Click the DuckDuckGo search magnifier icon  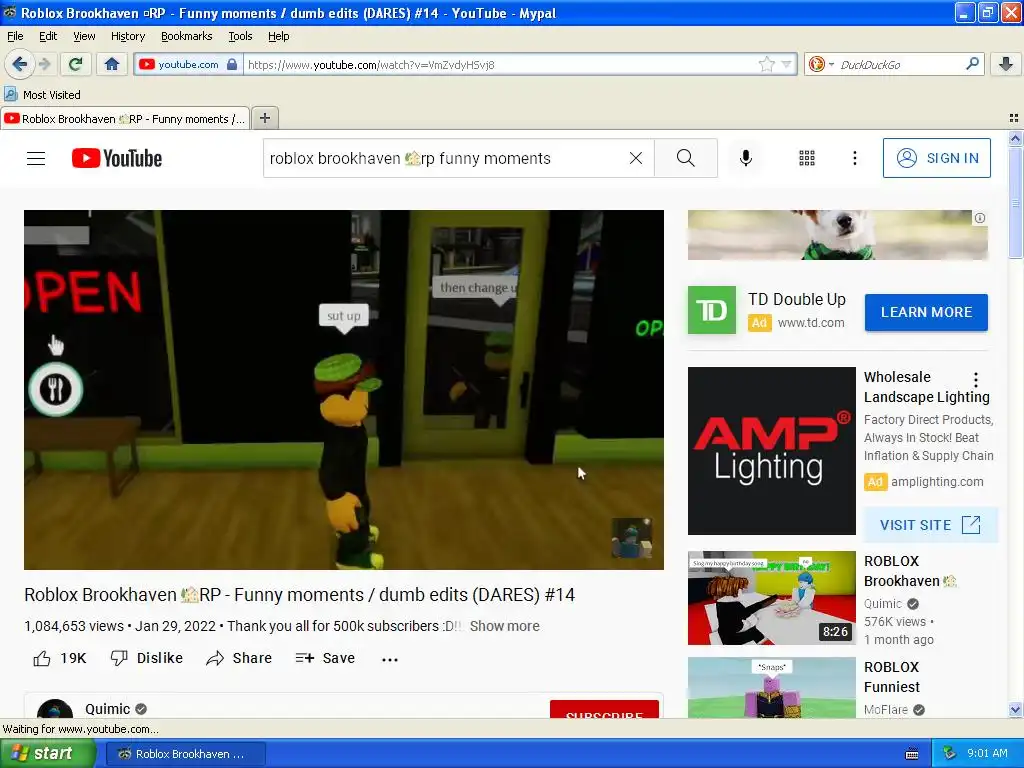(972, 64)
